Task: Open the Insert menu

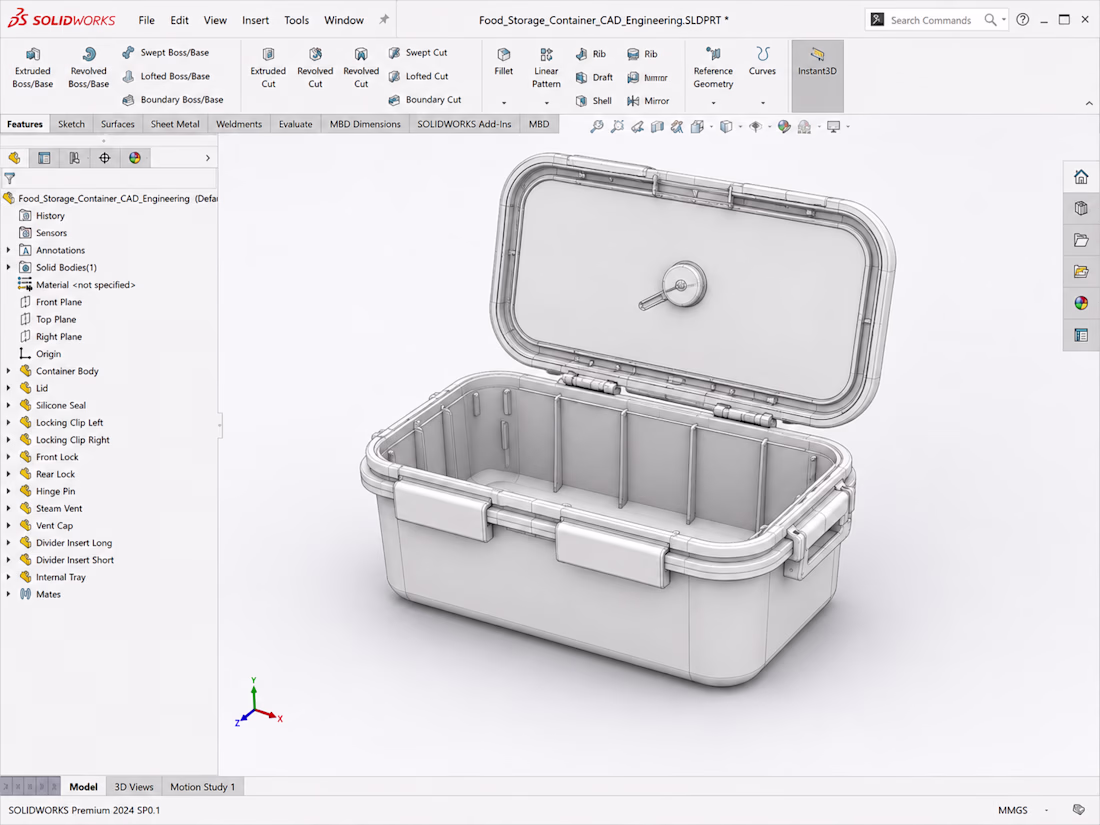Action: click(255, 20)
